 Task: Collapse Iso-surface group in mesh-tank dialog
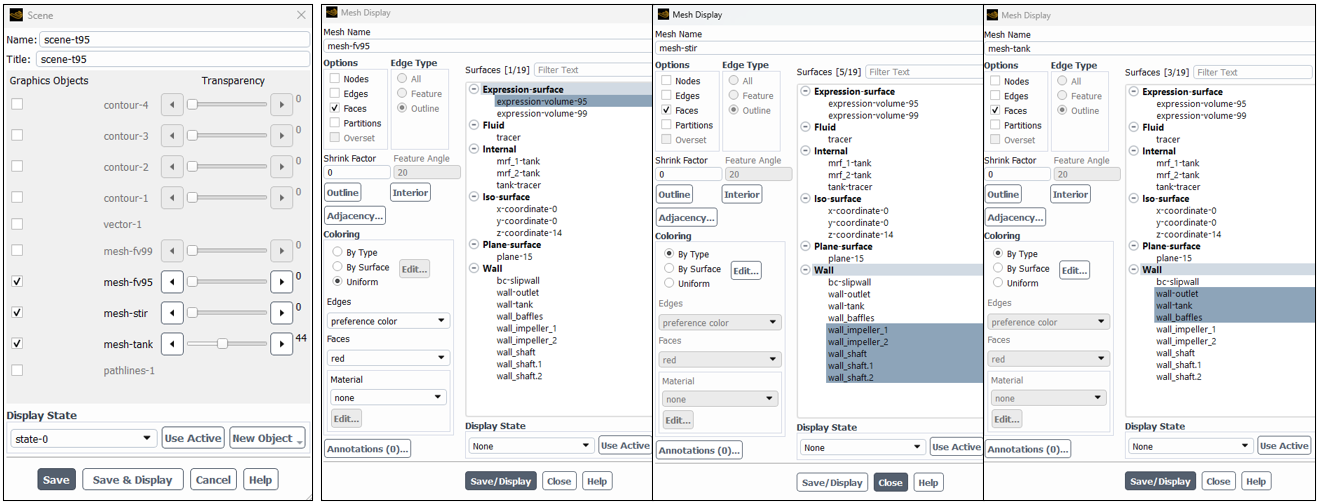coord(1134,199)
